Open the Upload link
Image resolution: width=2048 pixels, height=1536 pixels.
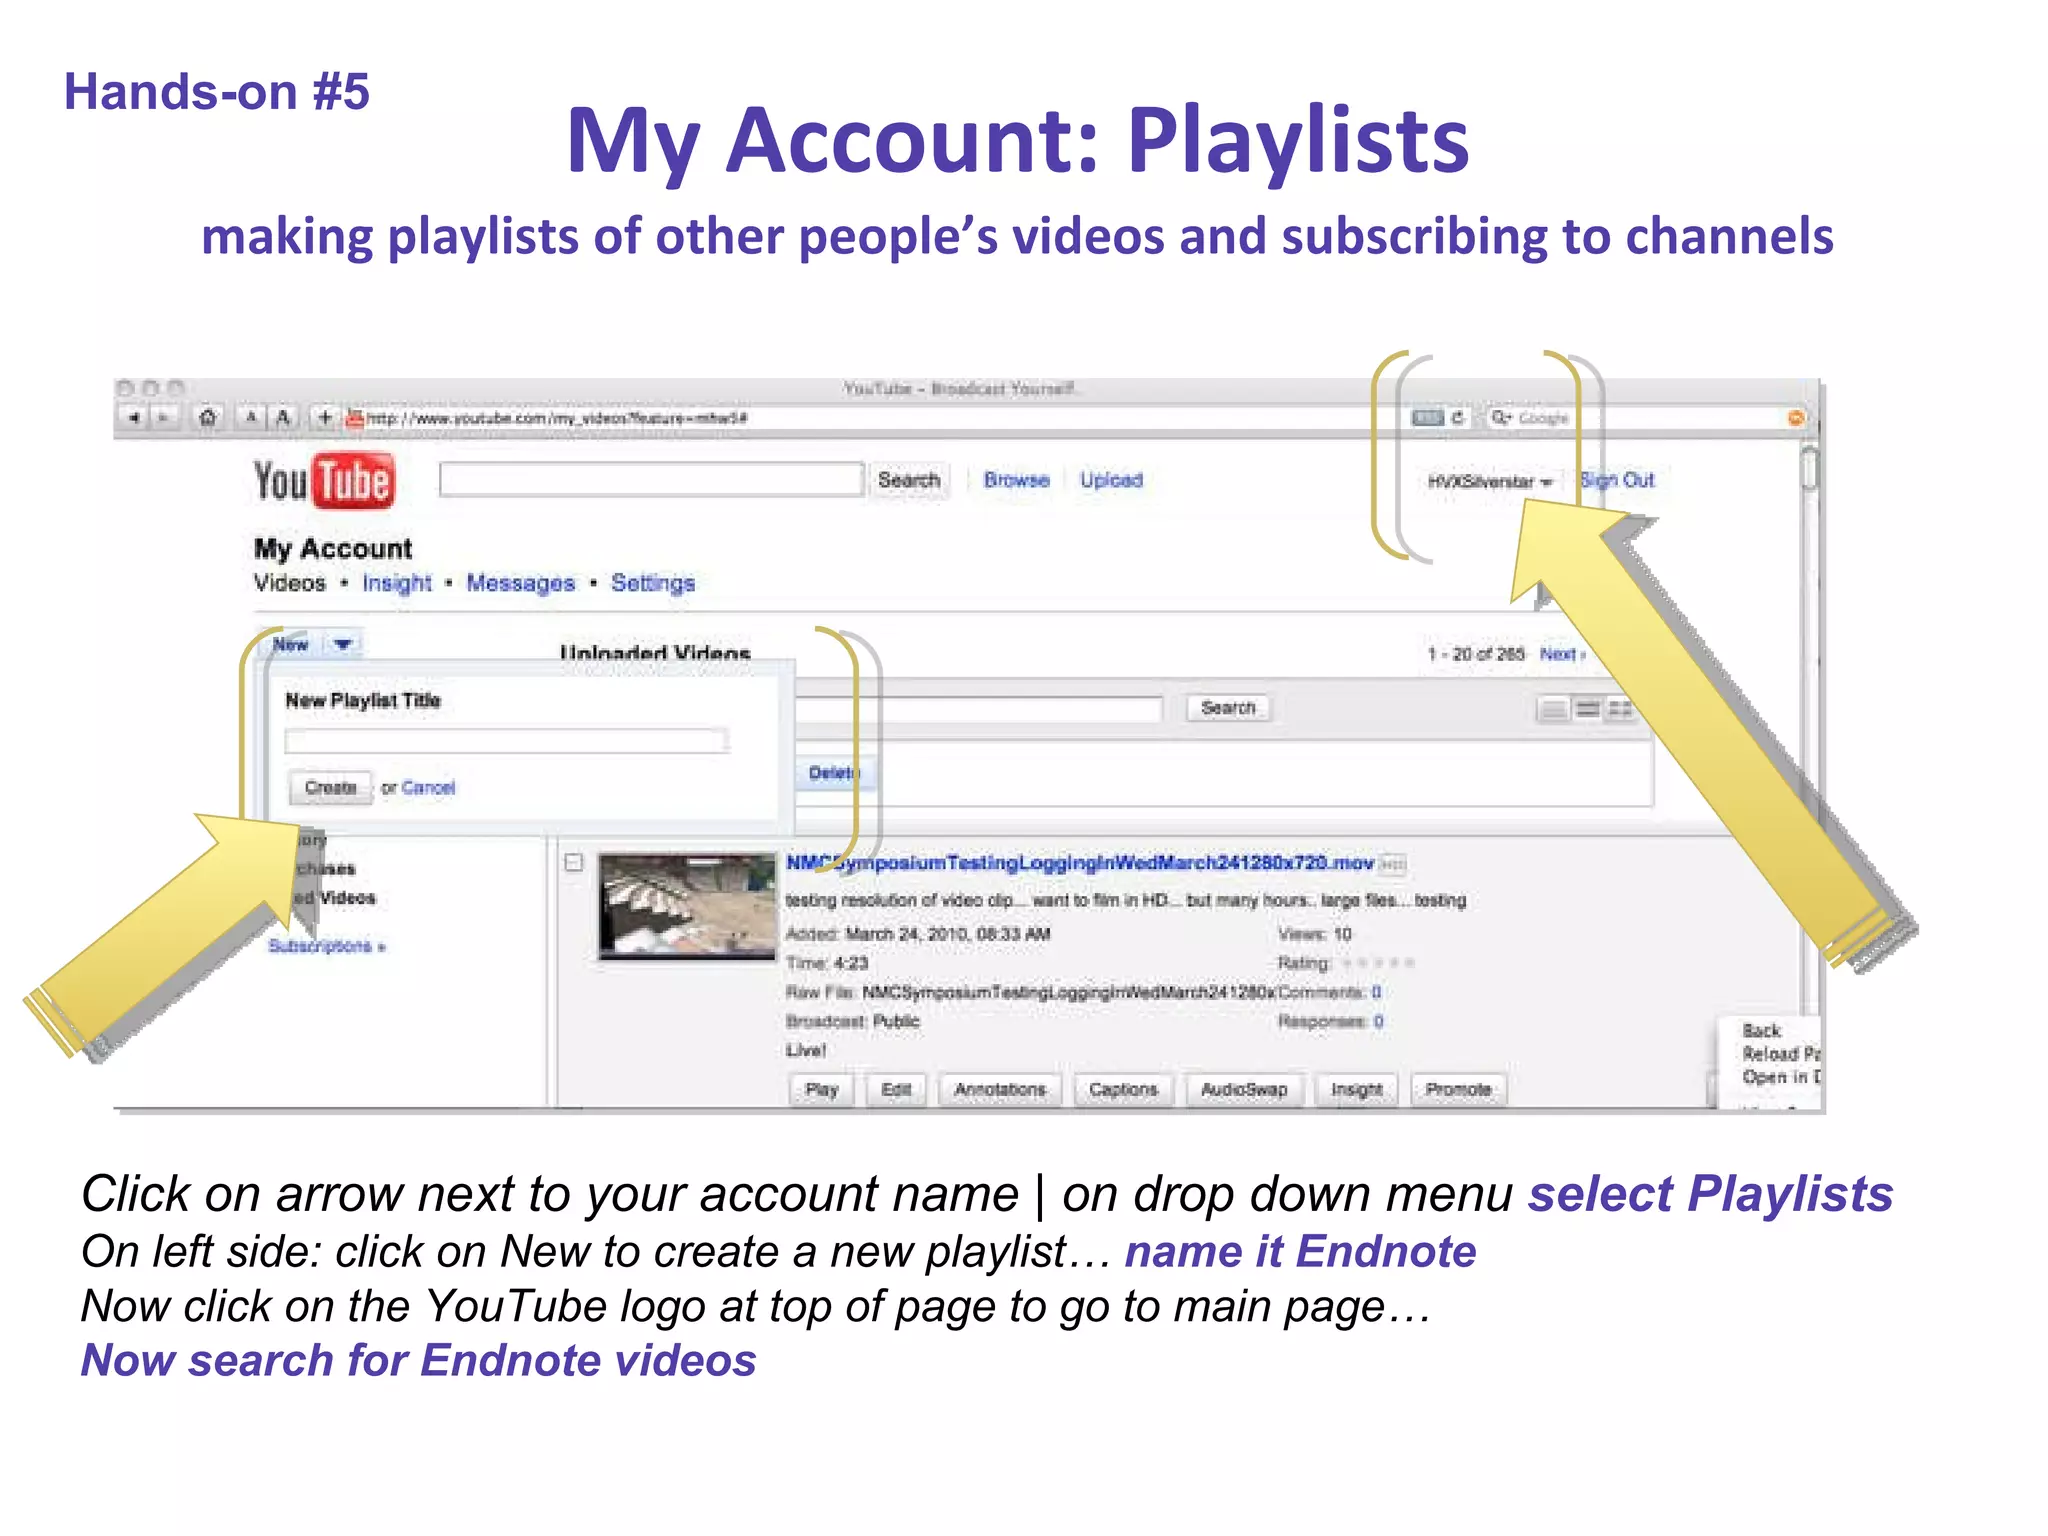[1111, 480]
